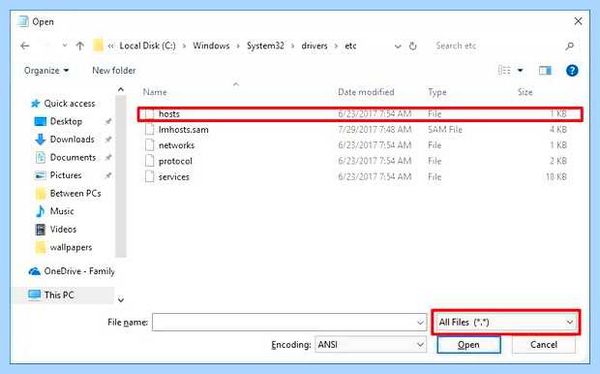Click the back navigation arrow
The width and height of the screenshot is (600, 374).
pos(25,46)
